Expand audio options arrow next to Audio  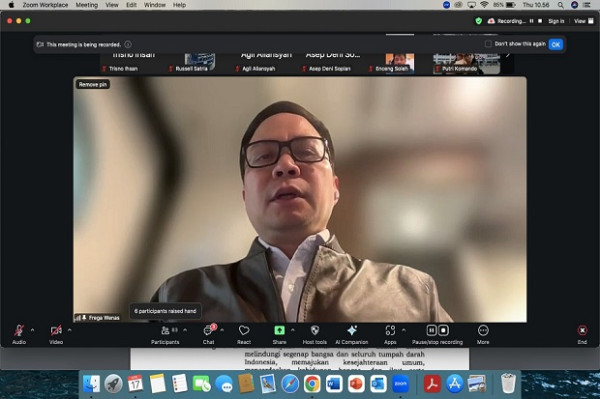[x=32, y=330]
